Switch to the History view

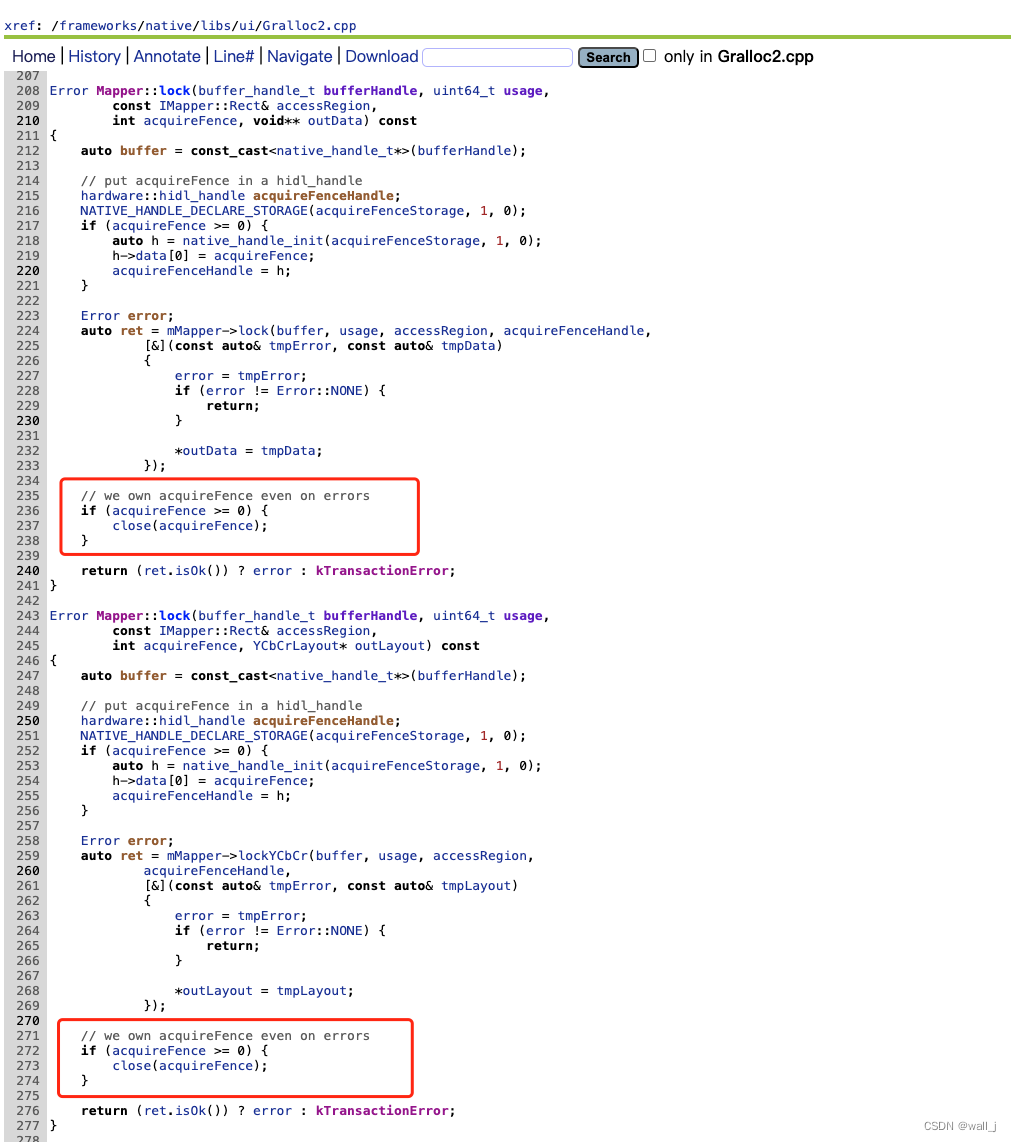point(94,57)
